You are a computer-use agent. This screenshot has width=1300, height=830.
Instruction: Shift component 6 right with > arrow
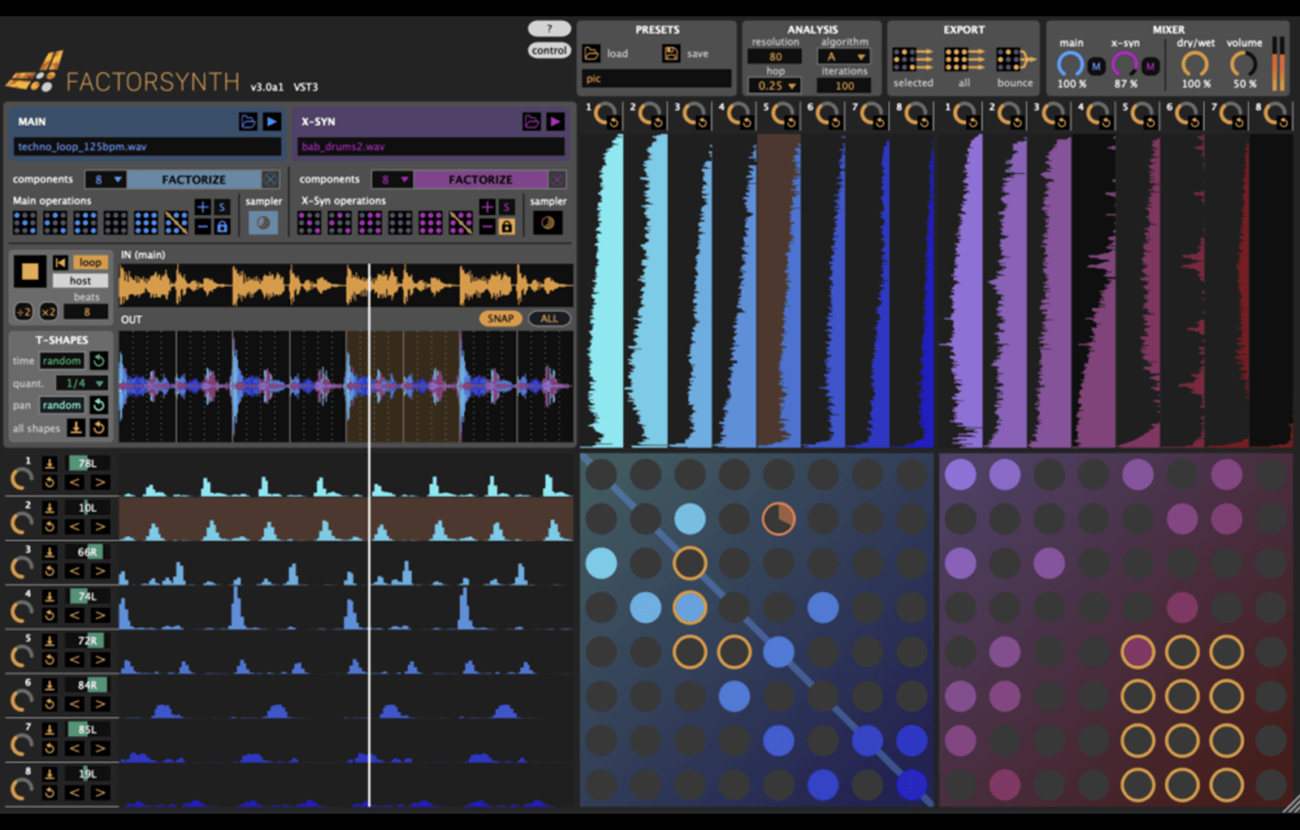click(100, 704)
